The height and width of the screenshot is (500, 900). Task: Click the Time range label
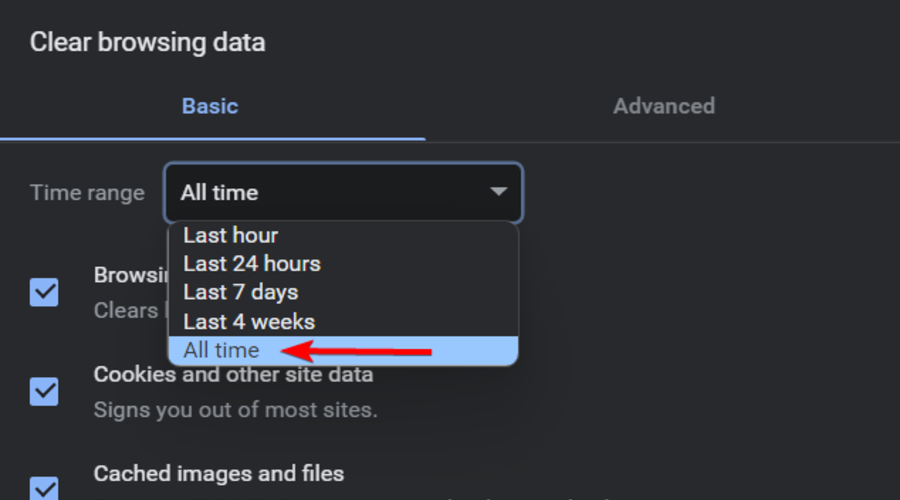[87, 193]
